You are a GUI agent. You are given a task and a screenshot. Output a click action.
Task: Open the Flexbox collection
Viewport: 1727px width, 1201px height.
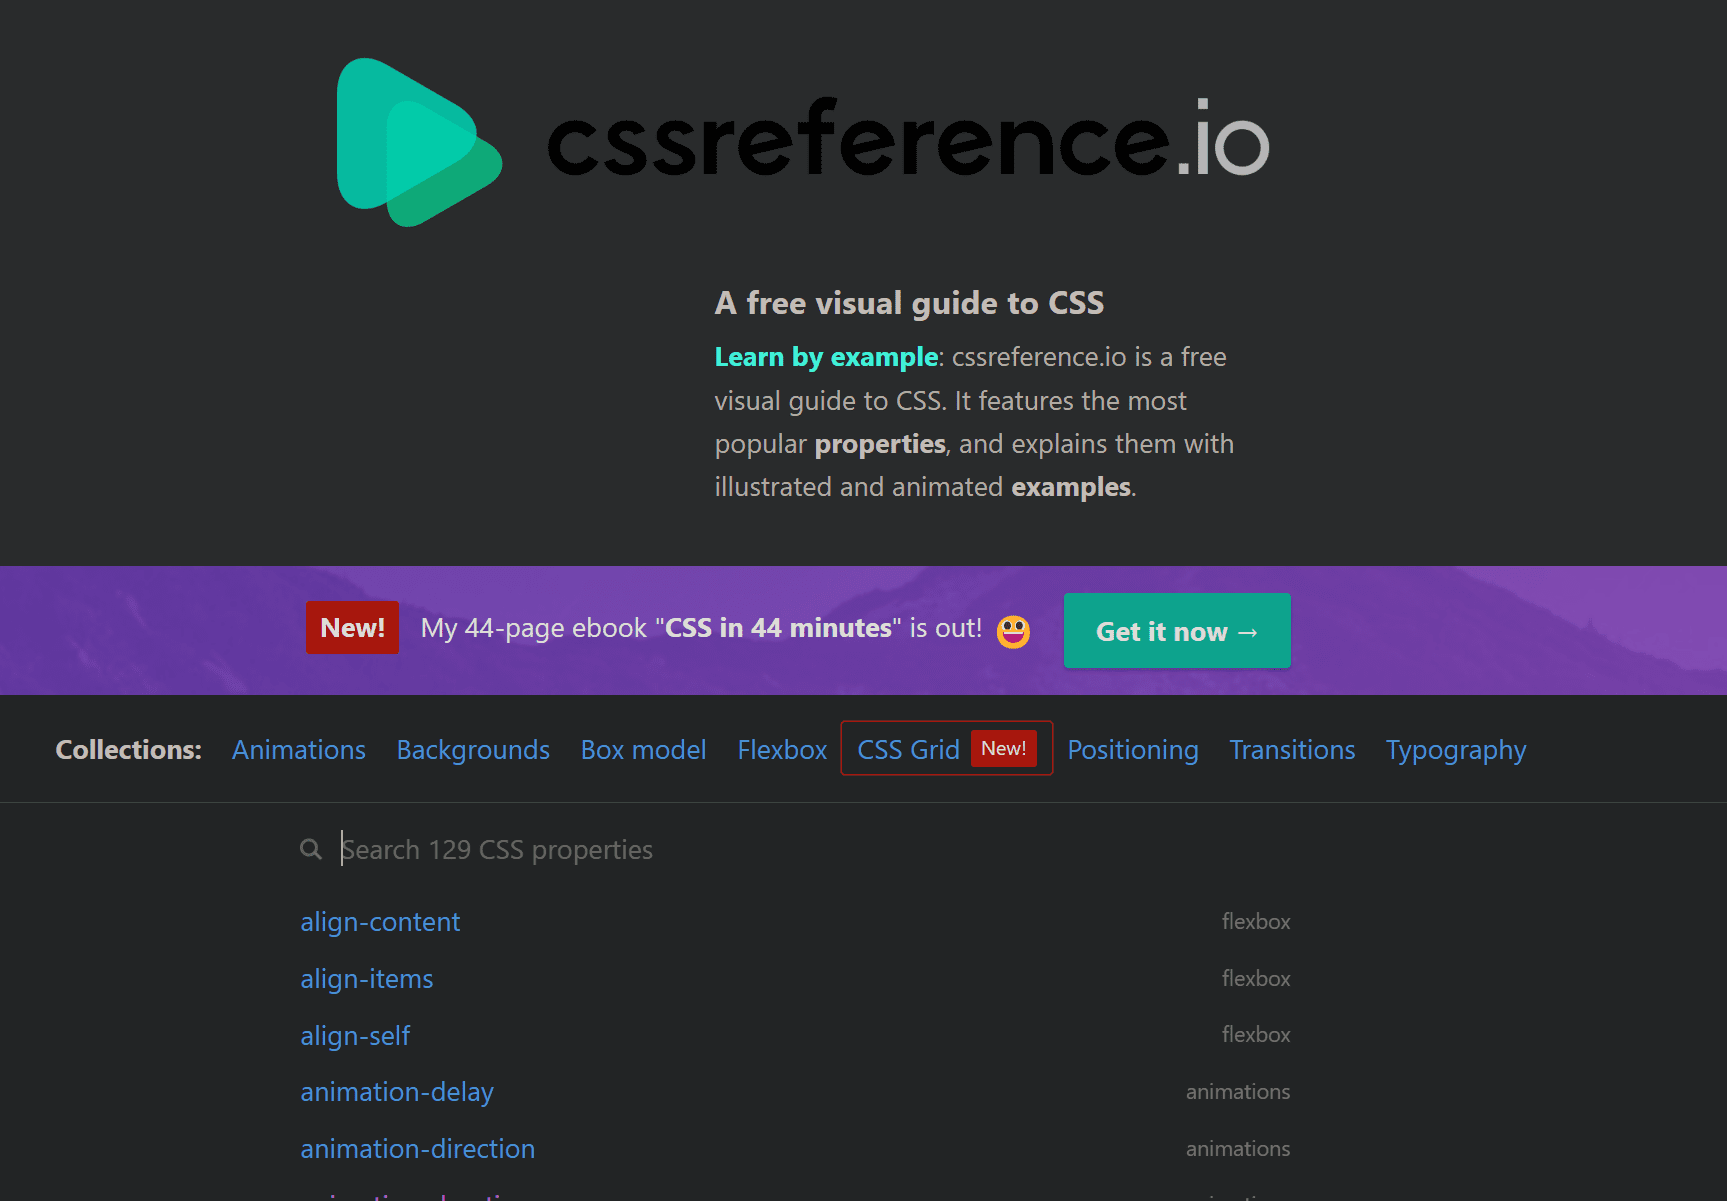(782, 750)
